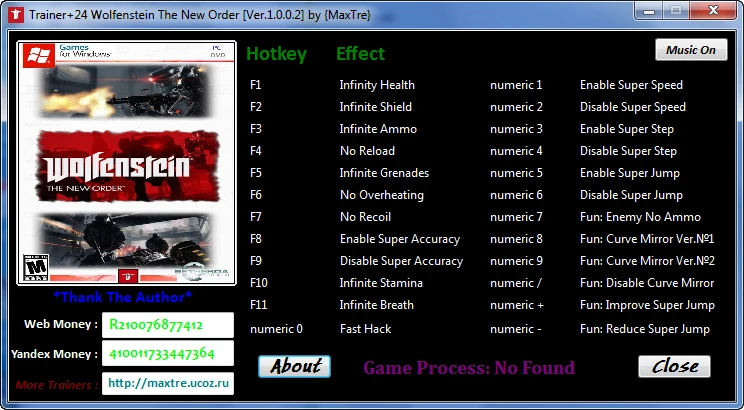Click Fun: Curve Mirror Ver.№1 text
Screen dimensions: 744x410
(647, 239)
